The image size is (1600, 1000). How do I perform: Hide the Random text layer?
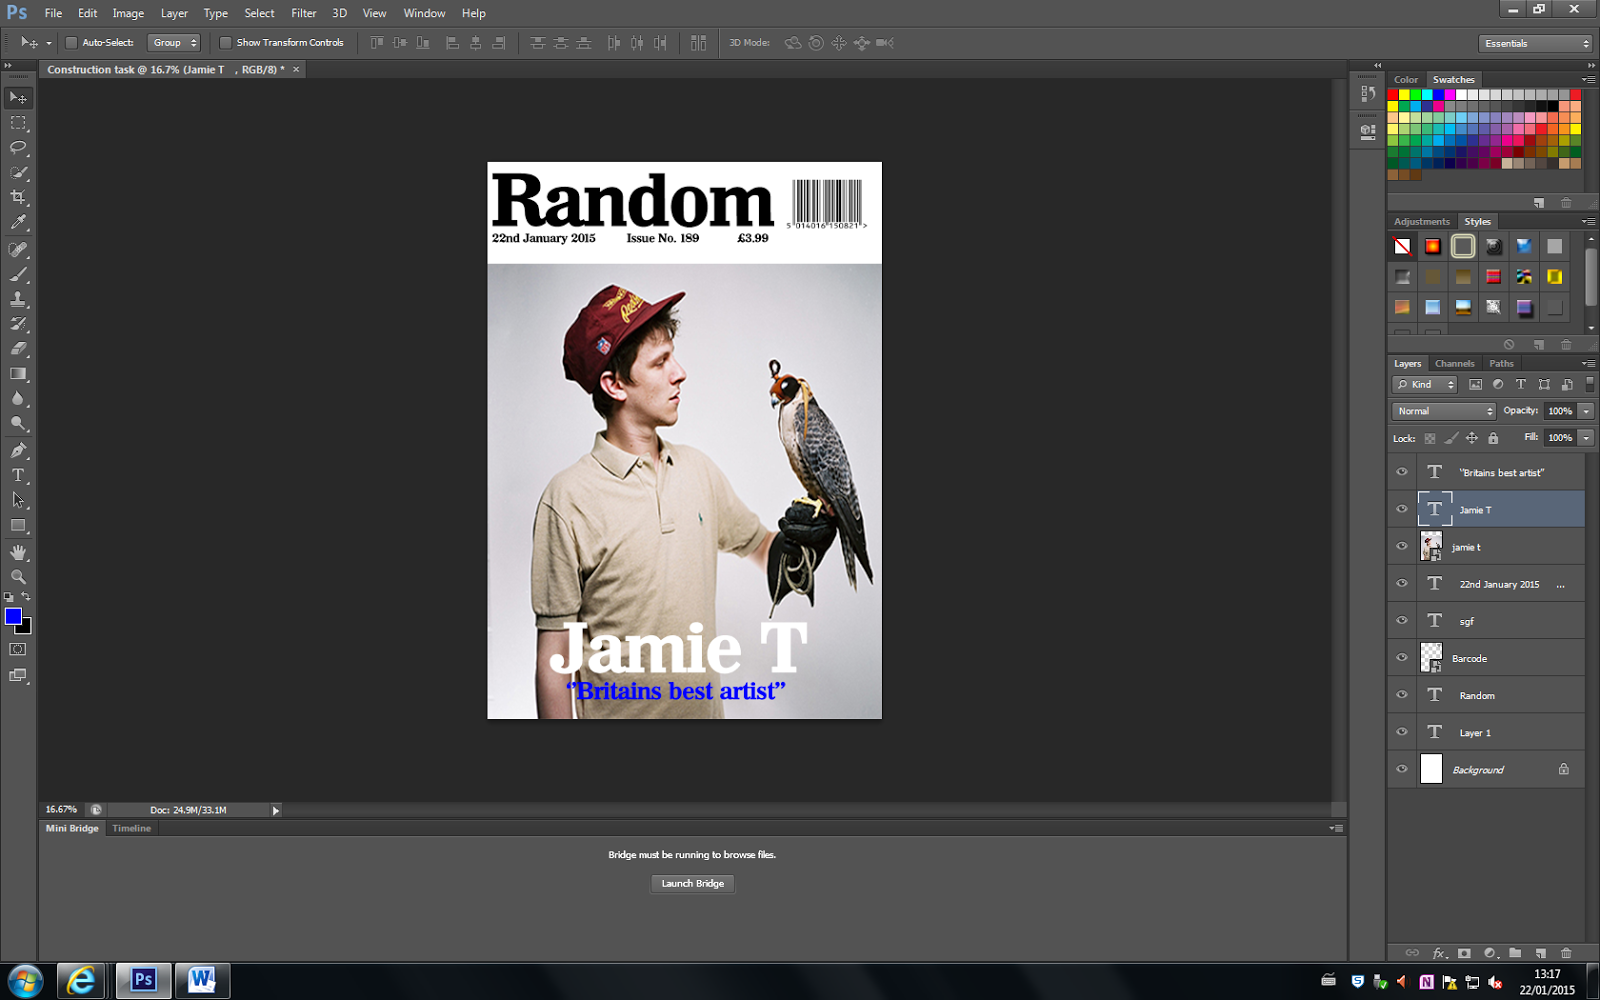[1402, 695]
